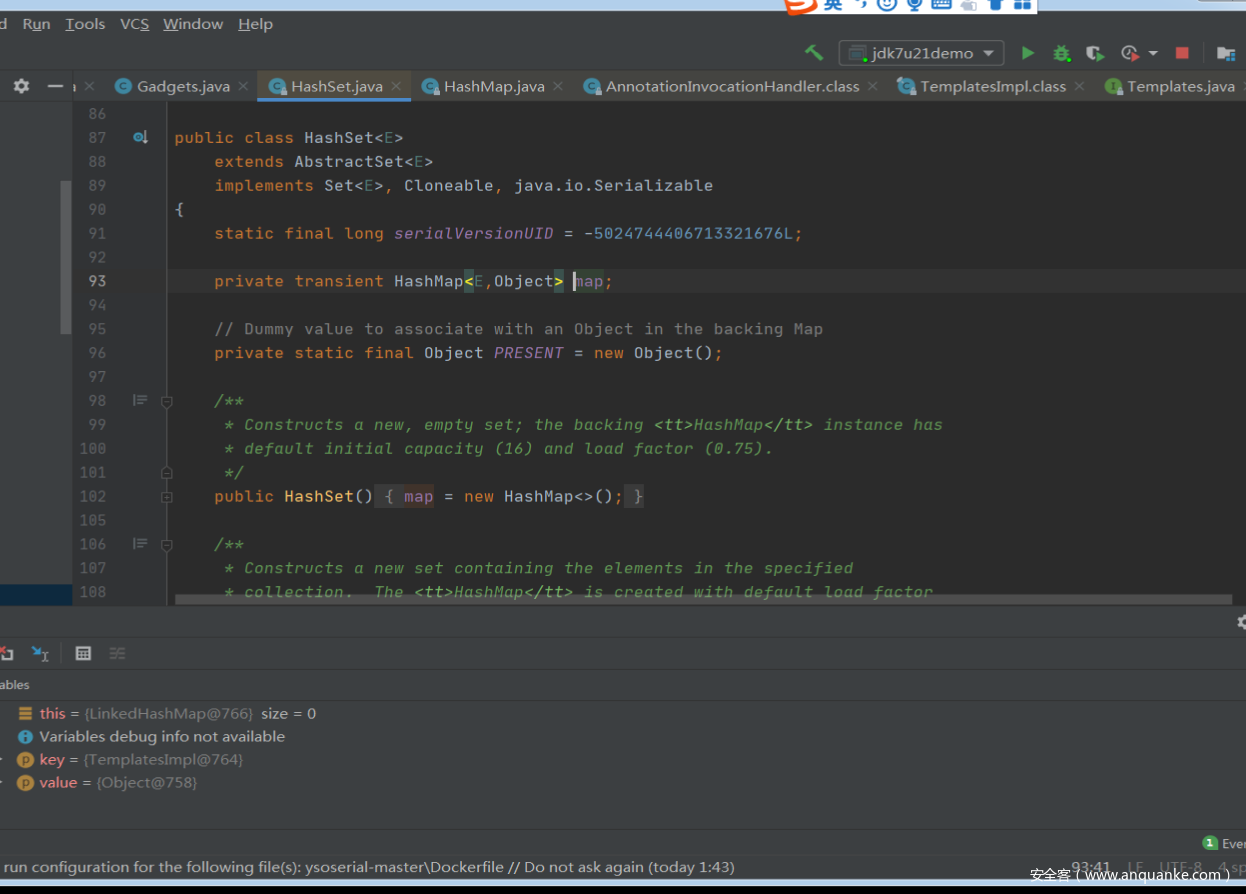Switch to the HashMap.java tab
The width and height of the screenshot is (1246, 894).
coord(493,87)
